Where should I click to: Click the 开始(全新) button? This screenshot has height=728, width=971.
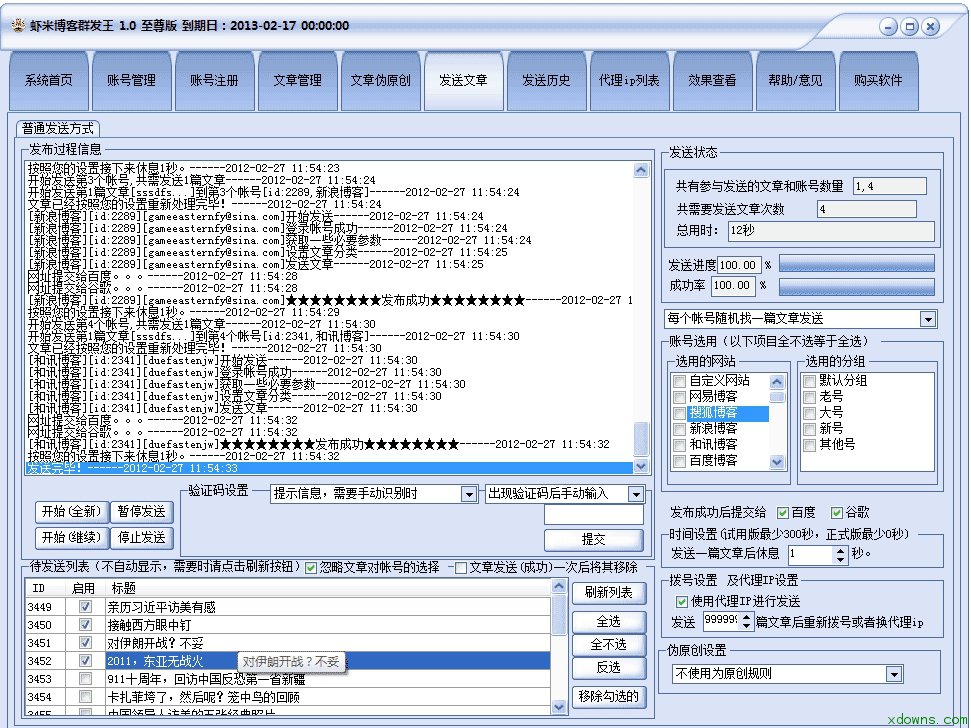[x=71, y=512]
